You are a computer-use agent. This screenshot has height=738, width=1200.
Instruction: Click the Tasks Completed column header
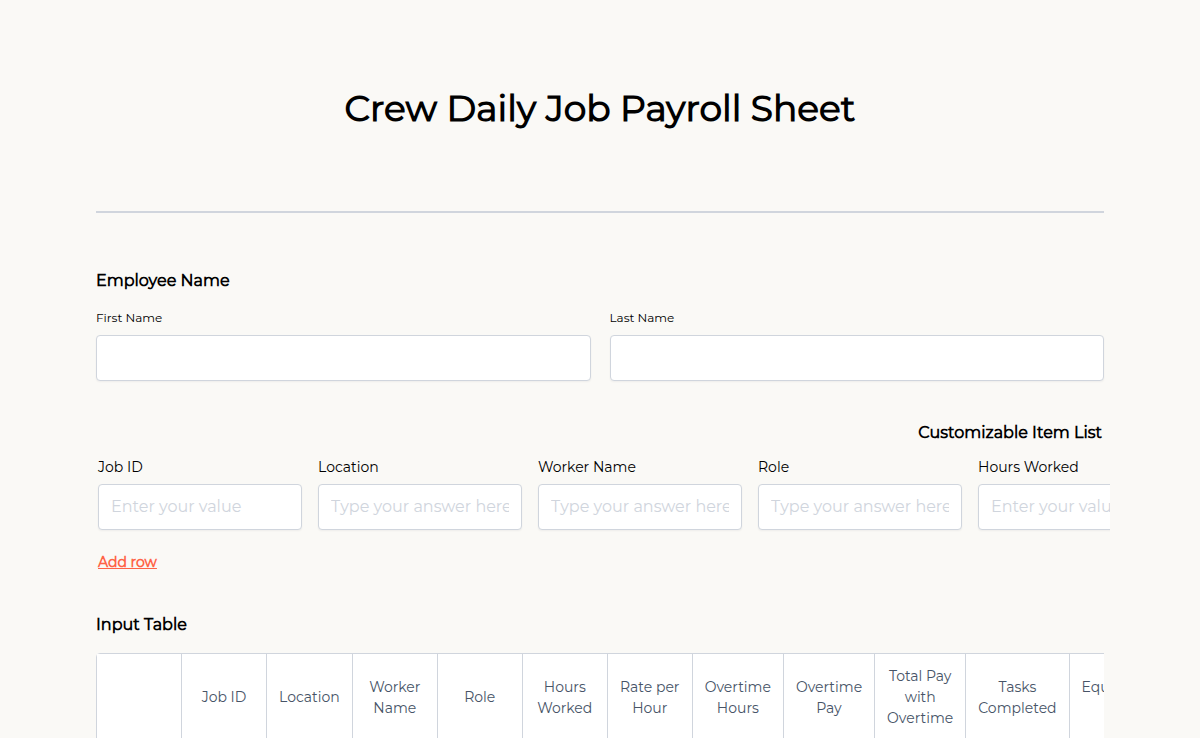click(1016, 696)
